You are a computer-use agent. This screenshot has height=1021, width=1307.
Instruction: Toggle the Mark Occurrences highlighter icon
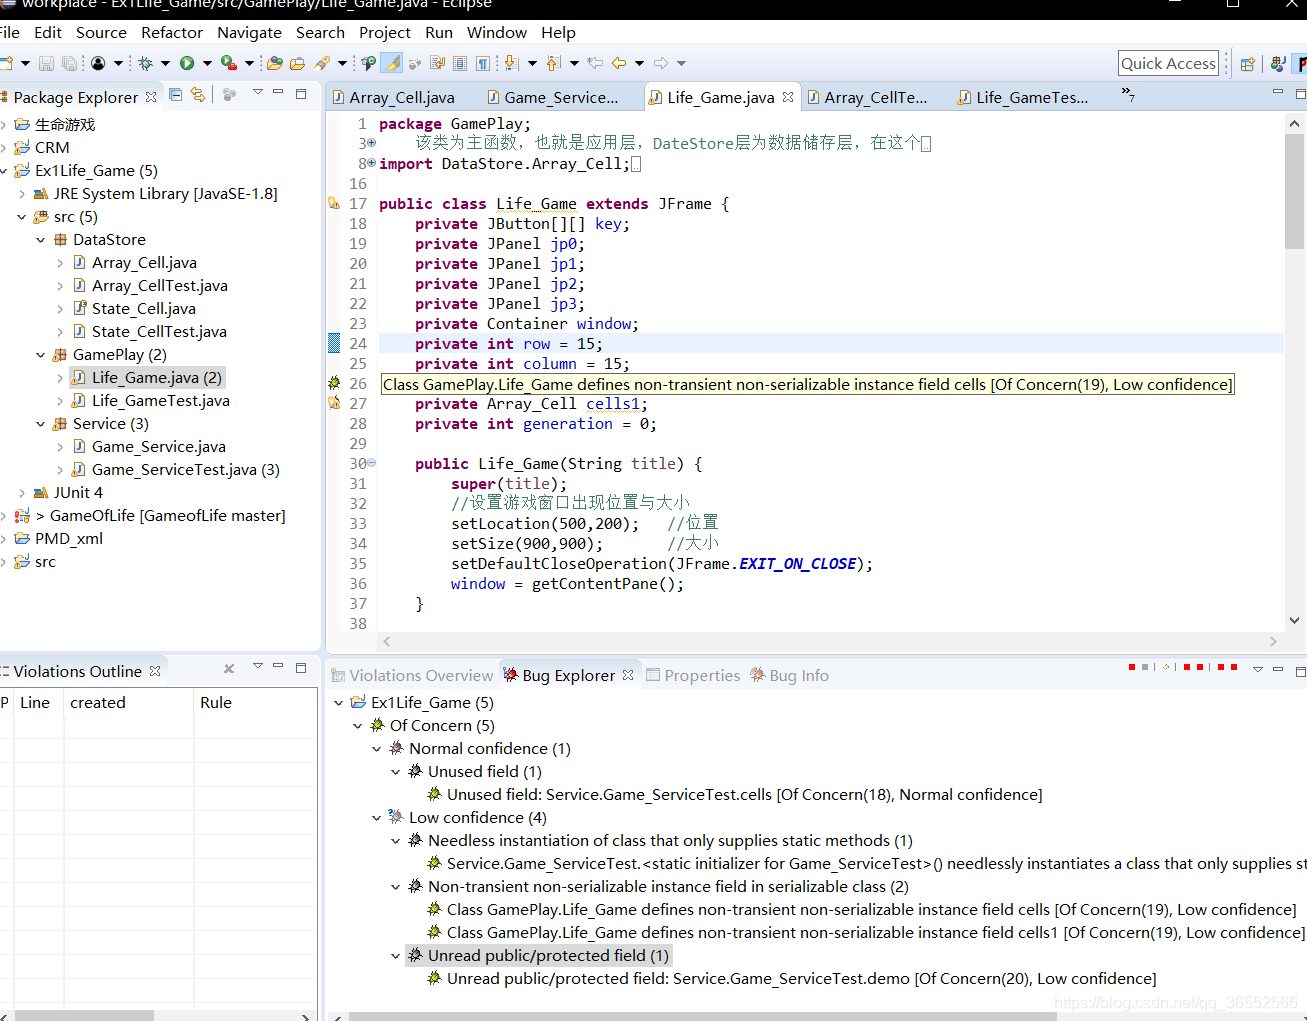392,63
